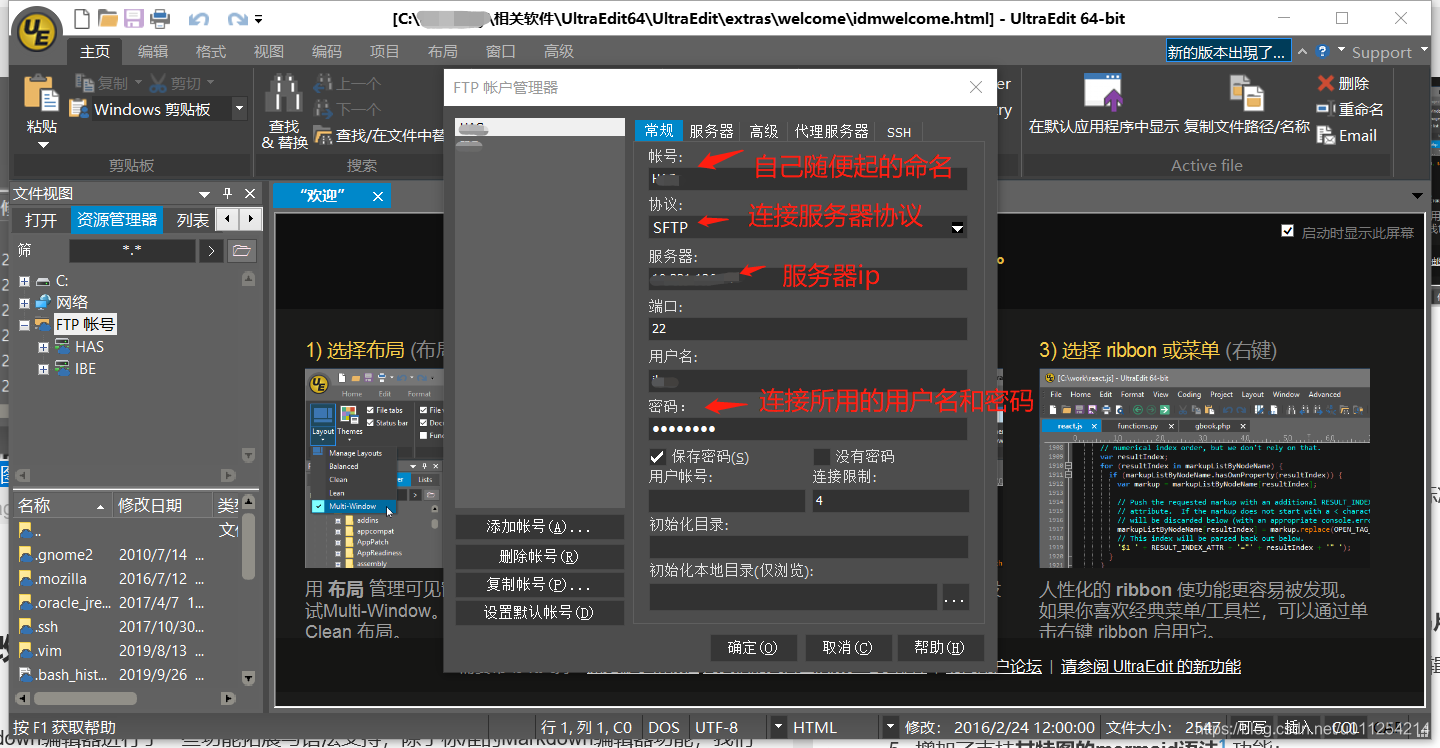
Task: Switch to the 格式 ribbon tab
Action: [x=211, y=51]
